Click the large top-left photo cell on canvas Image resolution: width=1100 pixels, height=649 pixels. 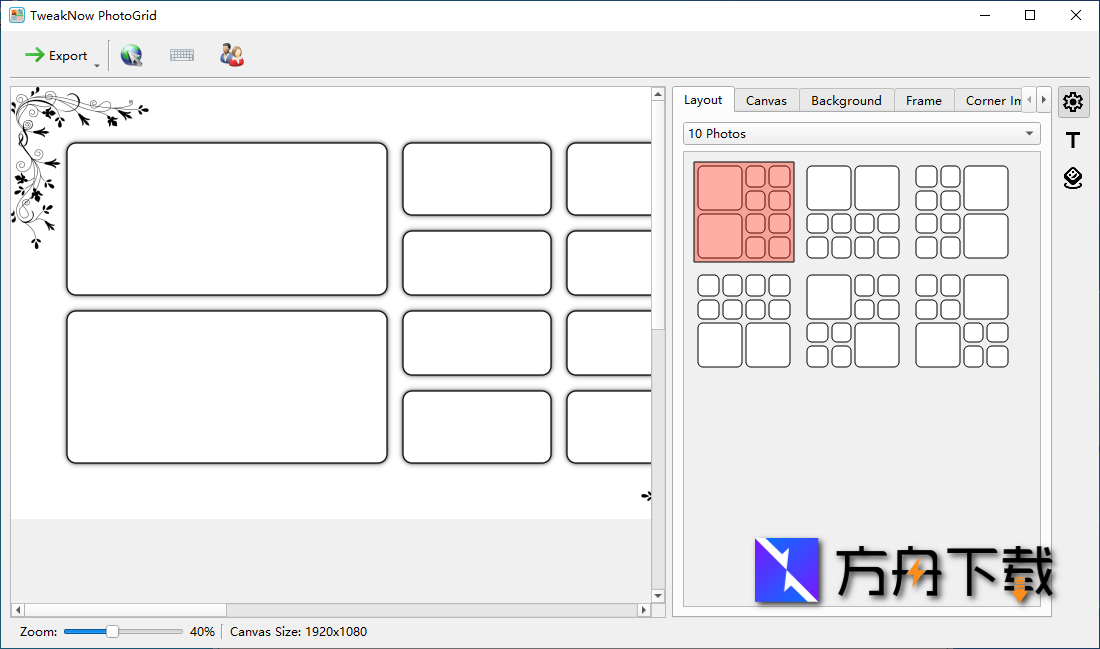tap(227, 219)
